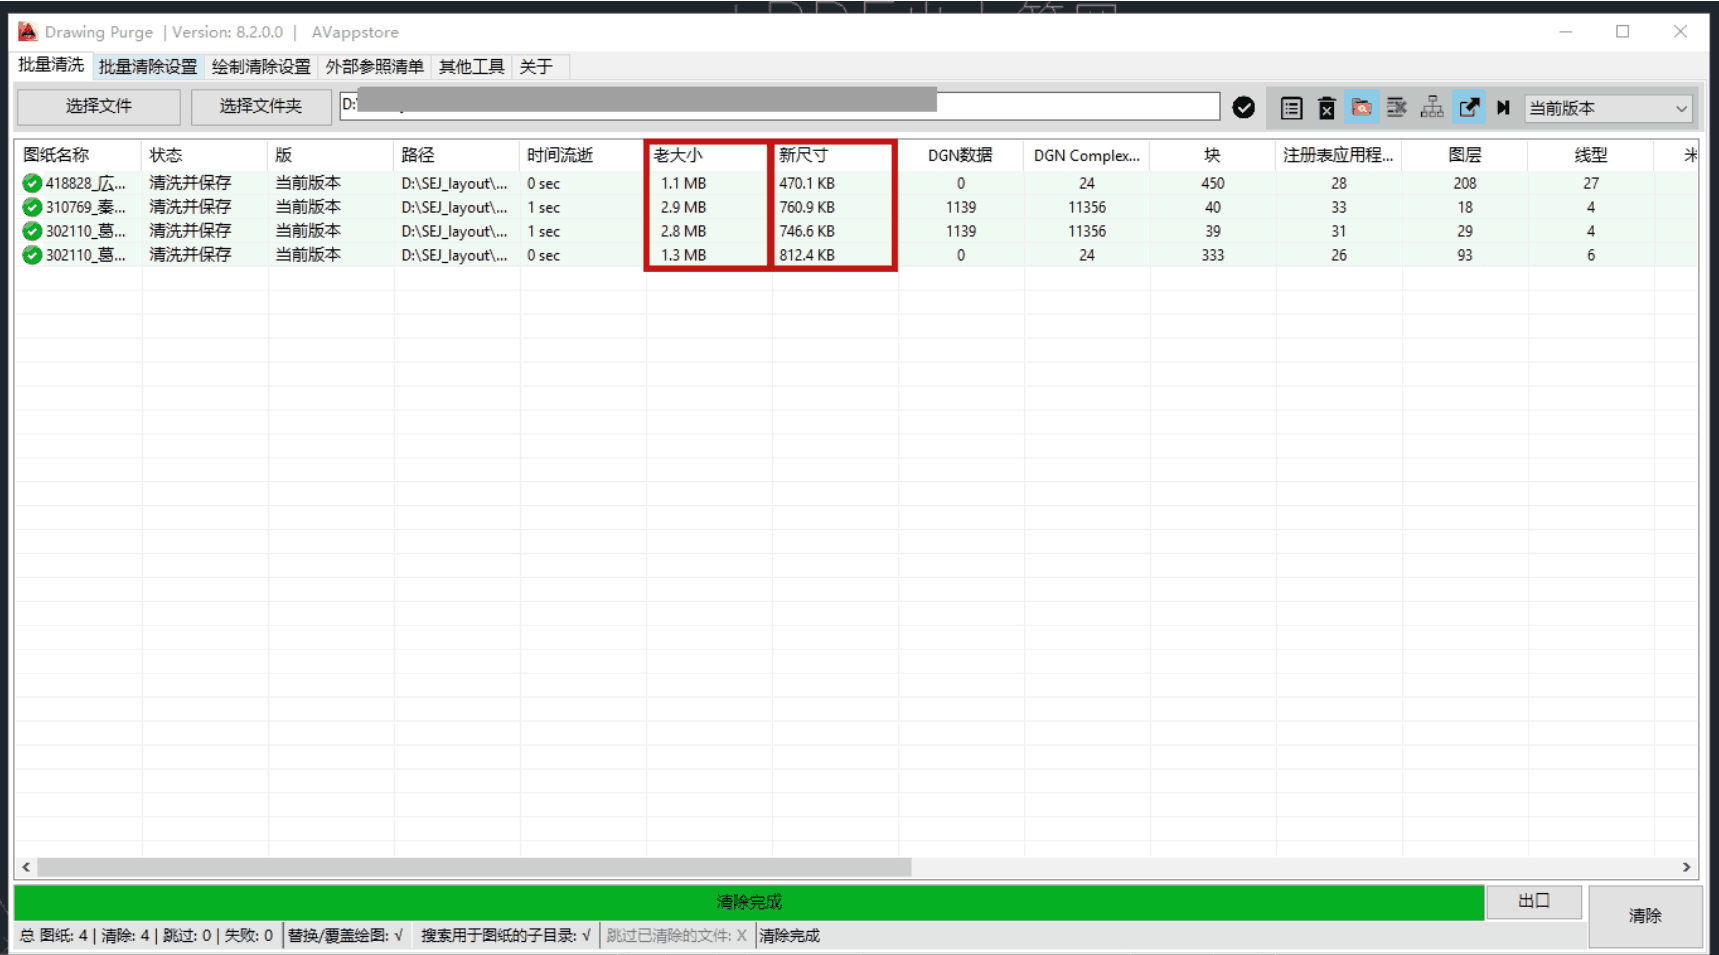Click the skip-to-end arrow icon
Screen dimensions: 1719x955
click(x=1502, y=107)
